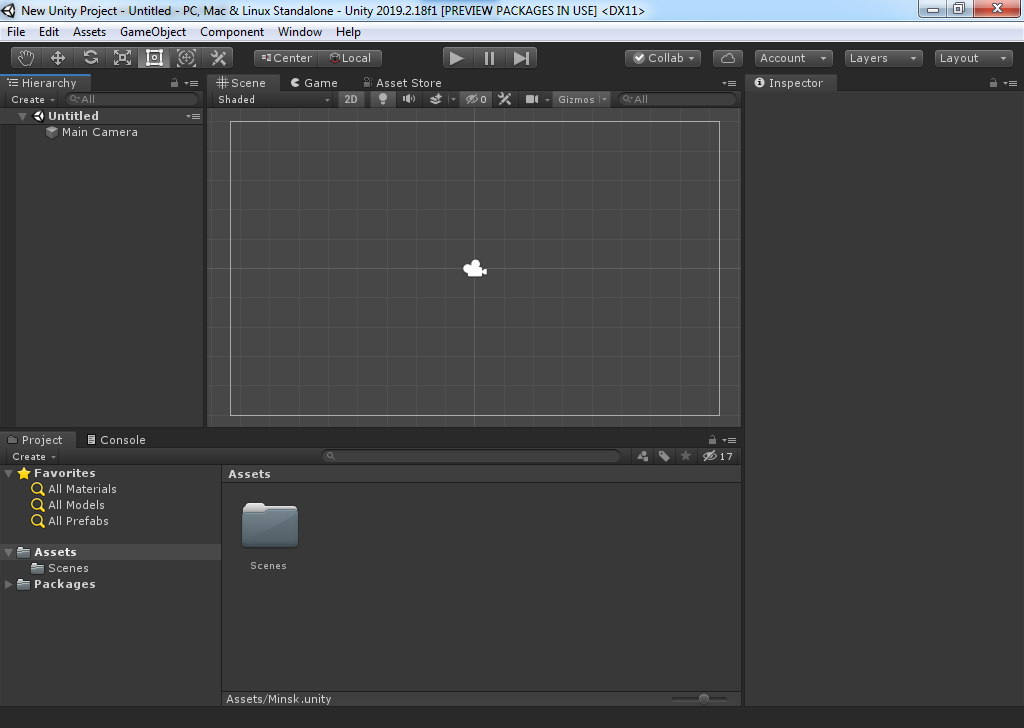Click the Play button
The width and height of the screenshot is (1024, 728).
pyautogui.click(x=457, y=58)
